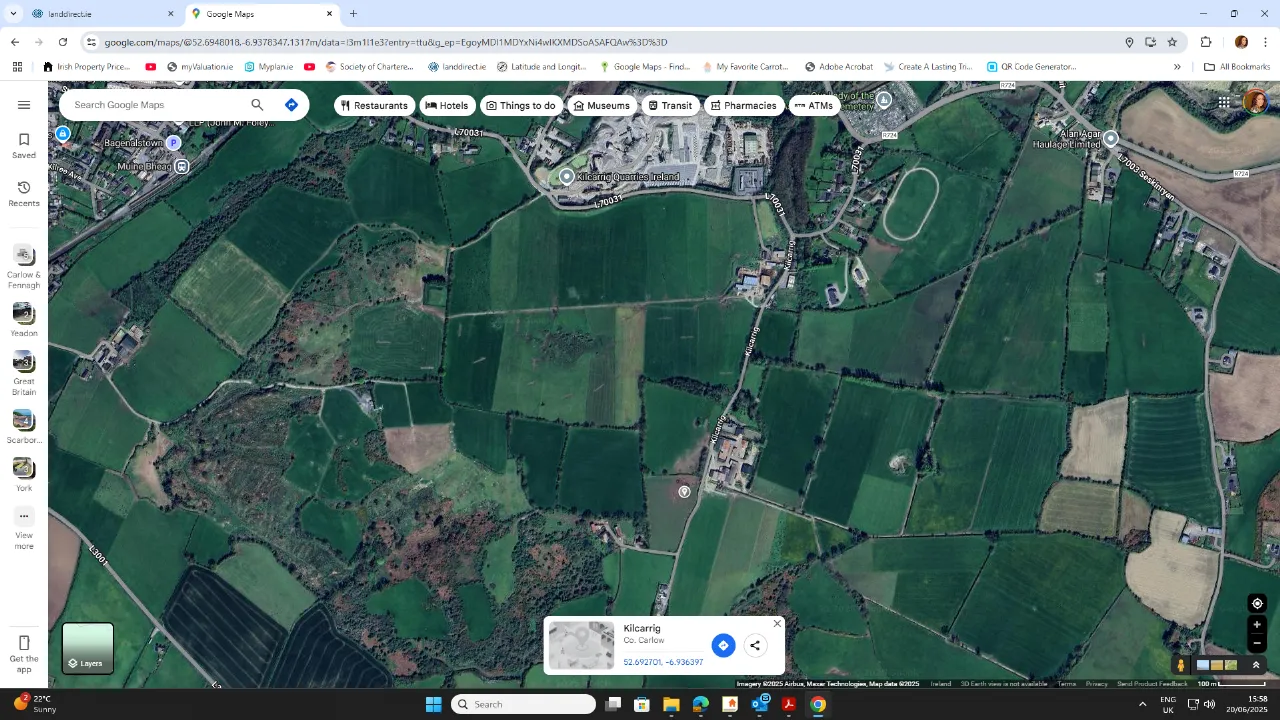Open the Google Maps hamburger menu
This screenshot has height=720, width=1280.
pyautogui.click(x=24, y=104)
